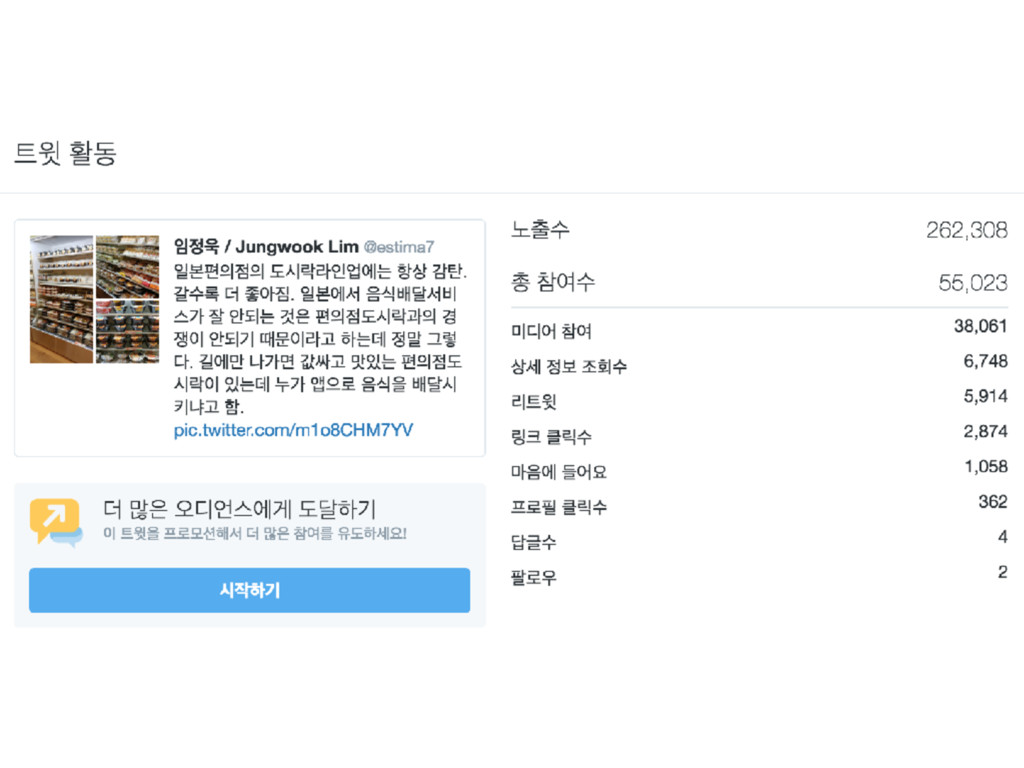Click the 답글수 replies row
Viewport: 1024px width, 768px height.
click(x=759, y=541)
